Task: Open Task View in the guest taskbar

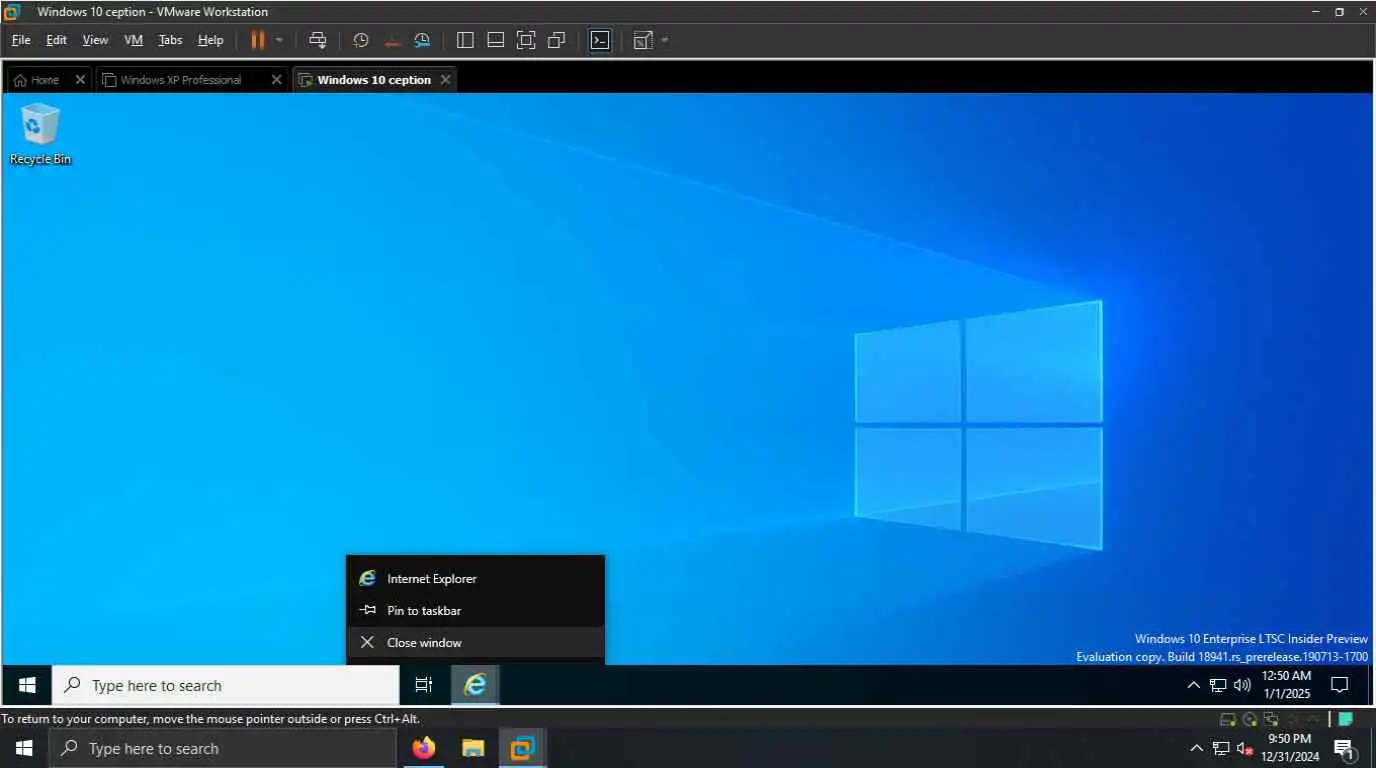Action: point(424,685)
